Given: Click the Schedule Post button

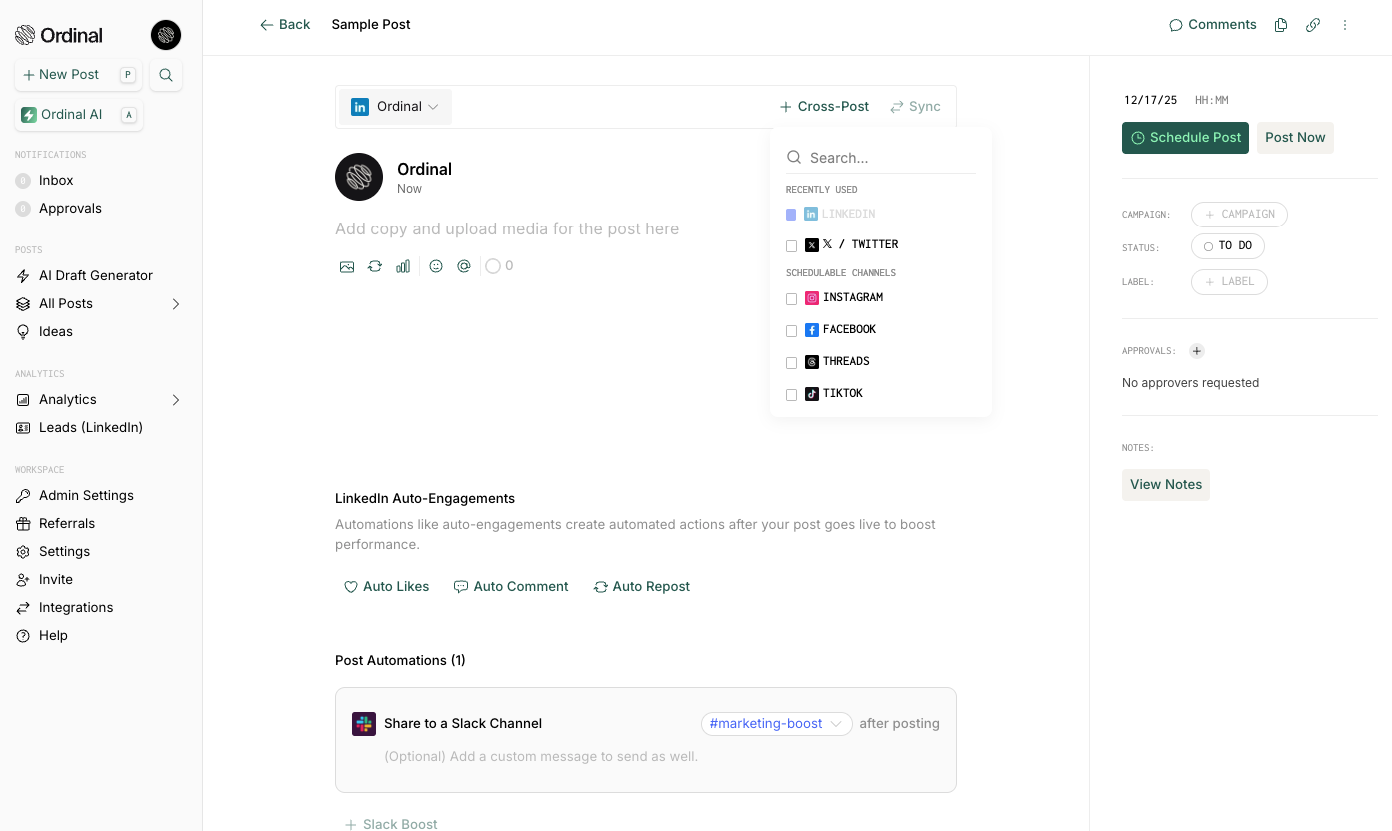Looking at the screenshot, I should point(1185,138).
